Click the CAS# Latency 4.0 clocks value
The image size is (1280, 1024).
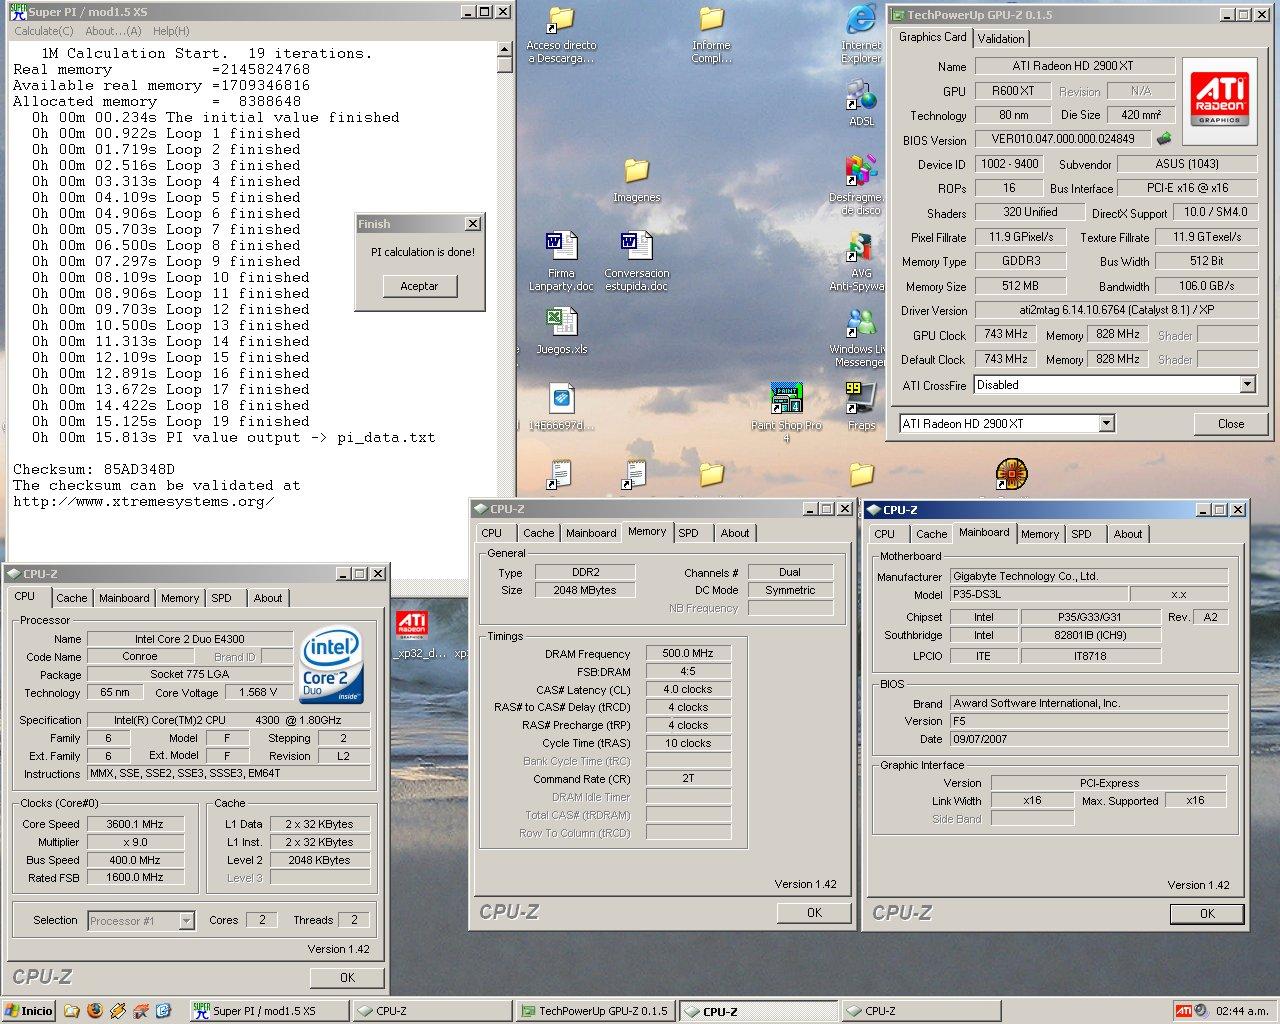[x=688, y=689]
